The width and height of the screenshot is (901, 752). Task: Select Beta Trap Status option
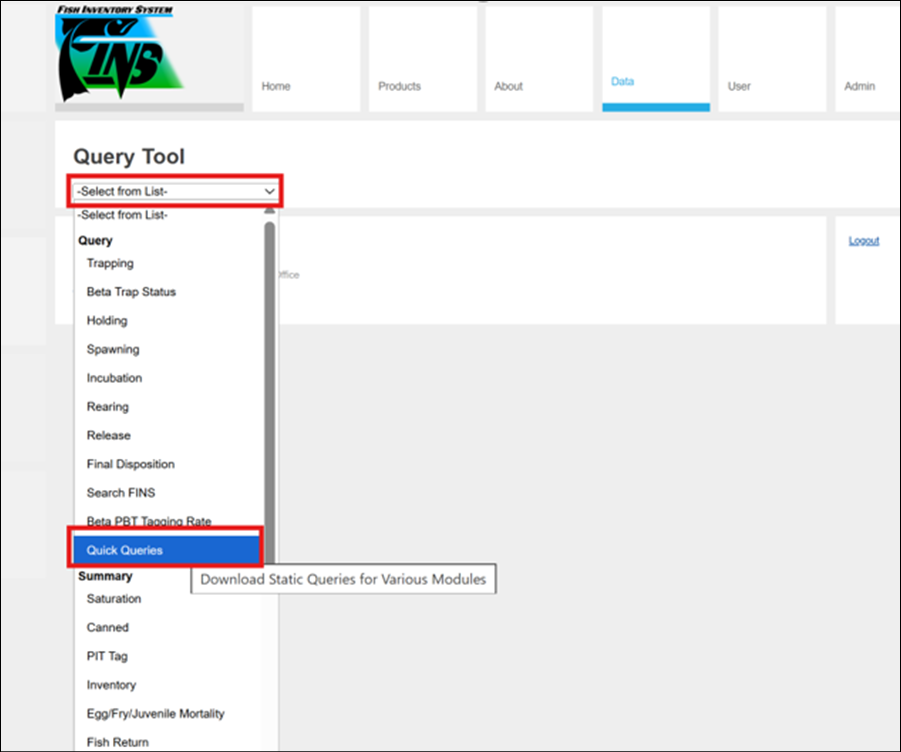[x=131, y=292]
